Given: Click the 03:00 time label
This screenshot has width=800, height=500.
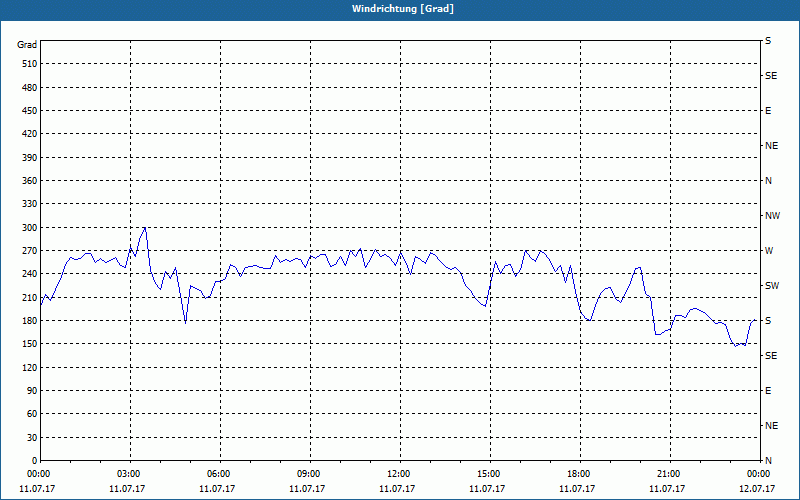Looking at the screenshot, I should [131, 473].
